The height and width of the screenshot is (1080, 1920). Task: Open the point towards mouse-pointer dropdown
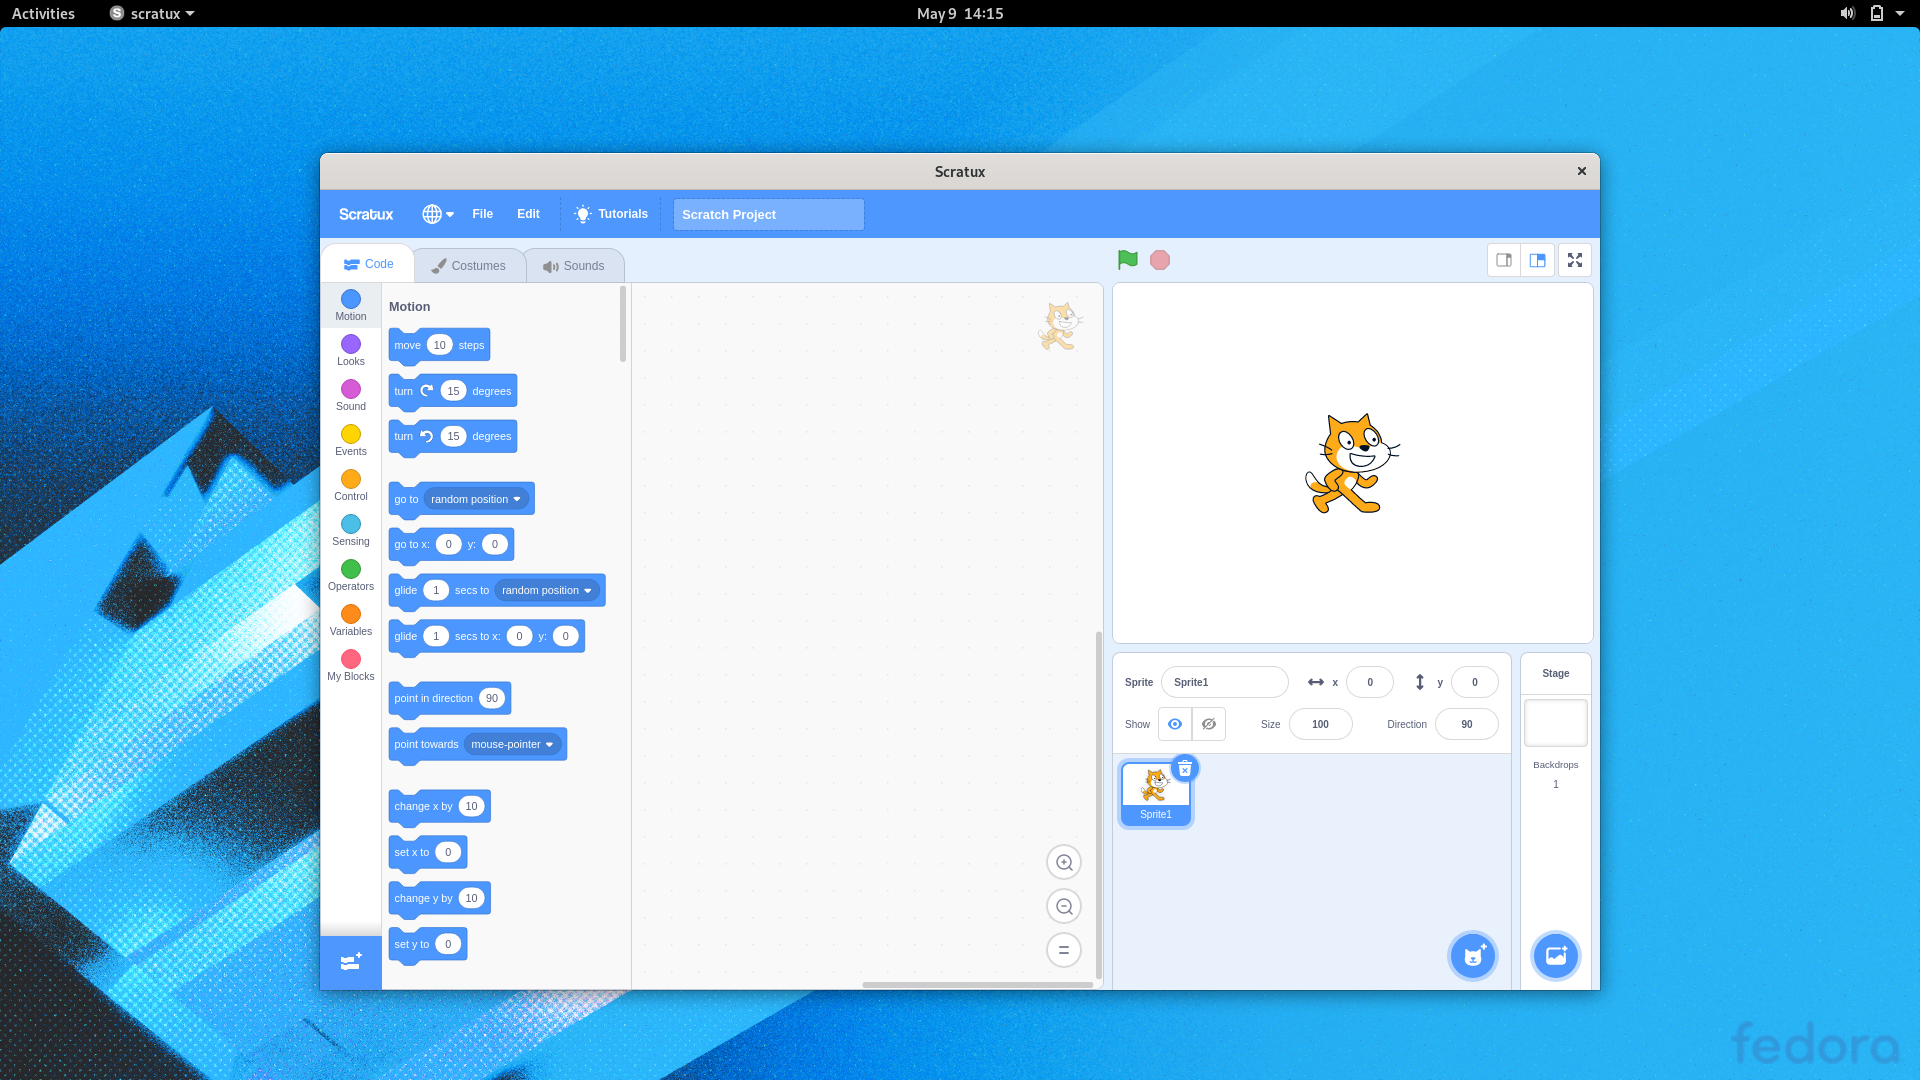pyautogui.click(x=549, y=744)
